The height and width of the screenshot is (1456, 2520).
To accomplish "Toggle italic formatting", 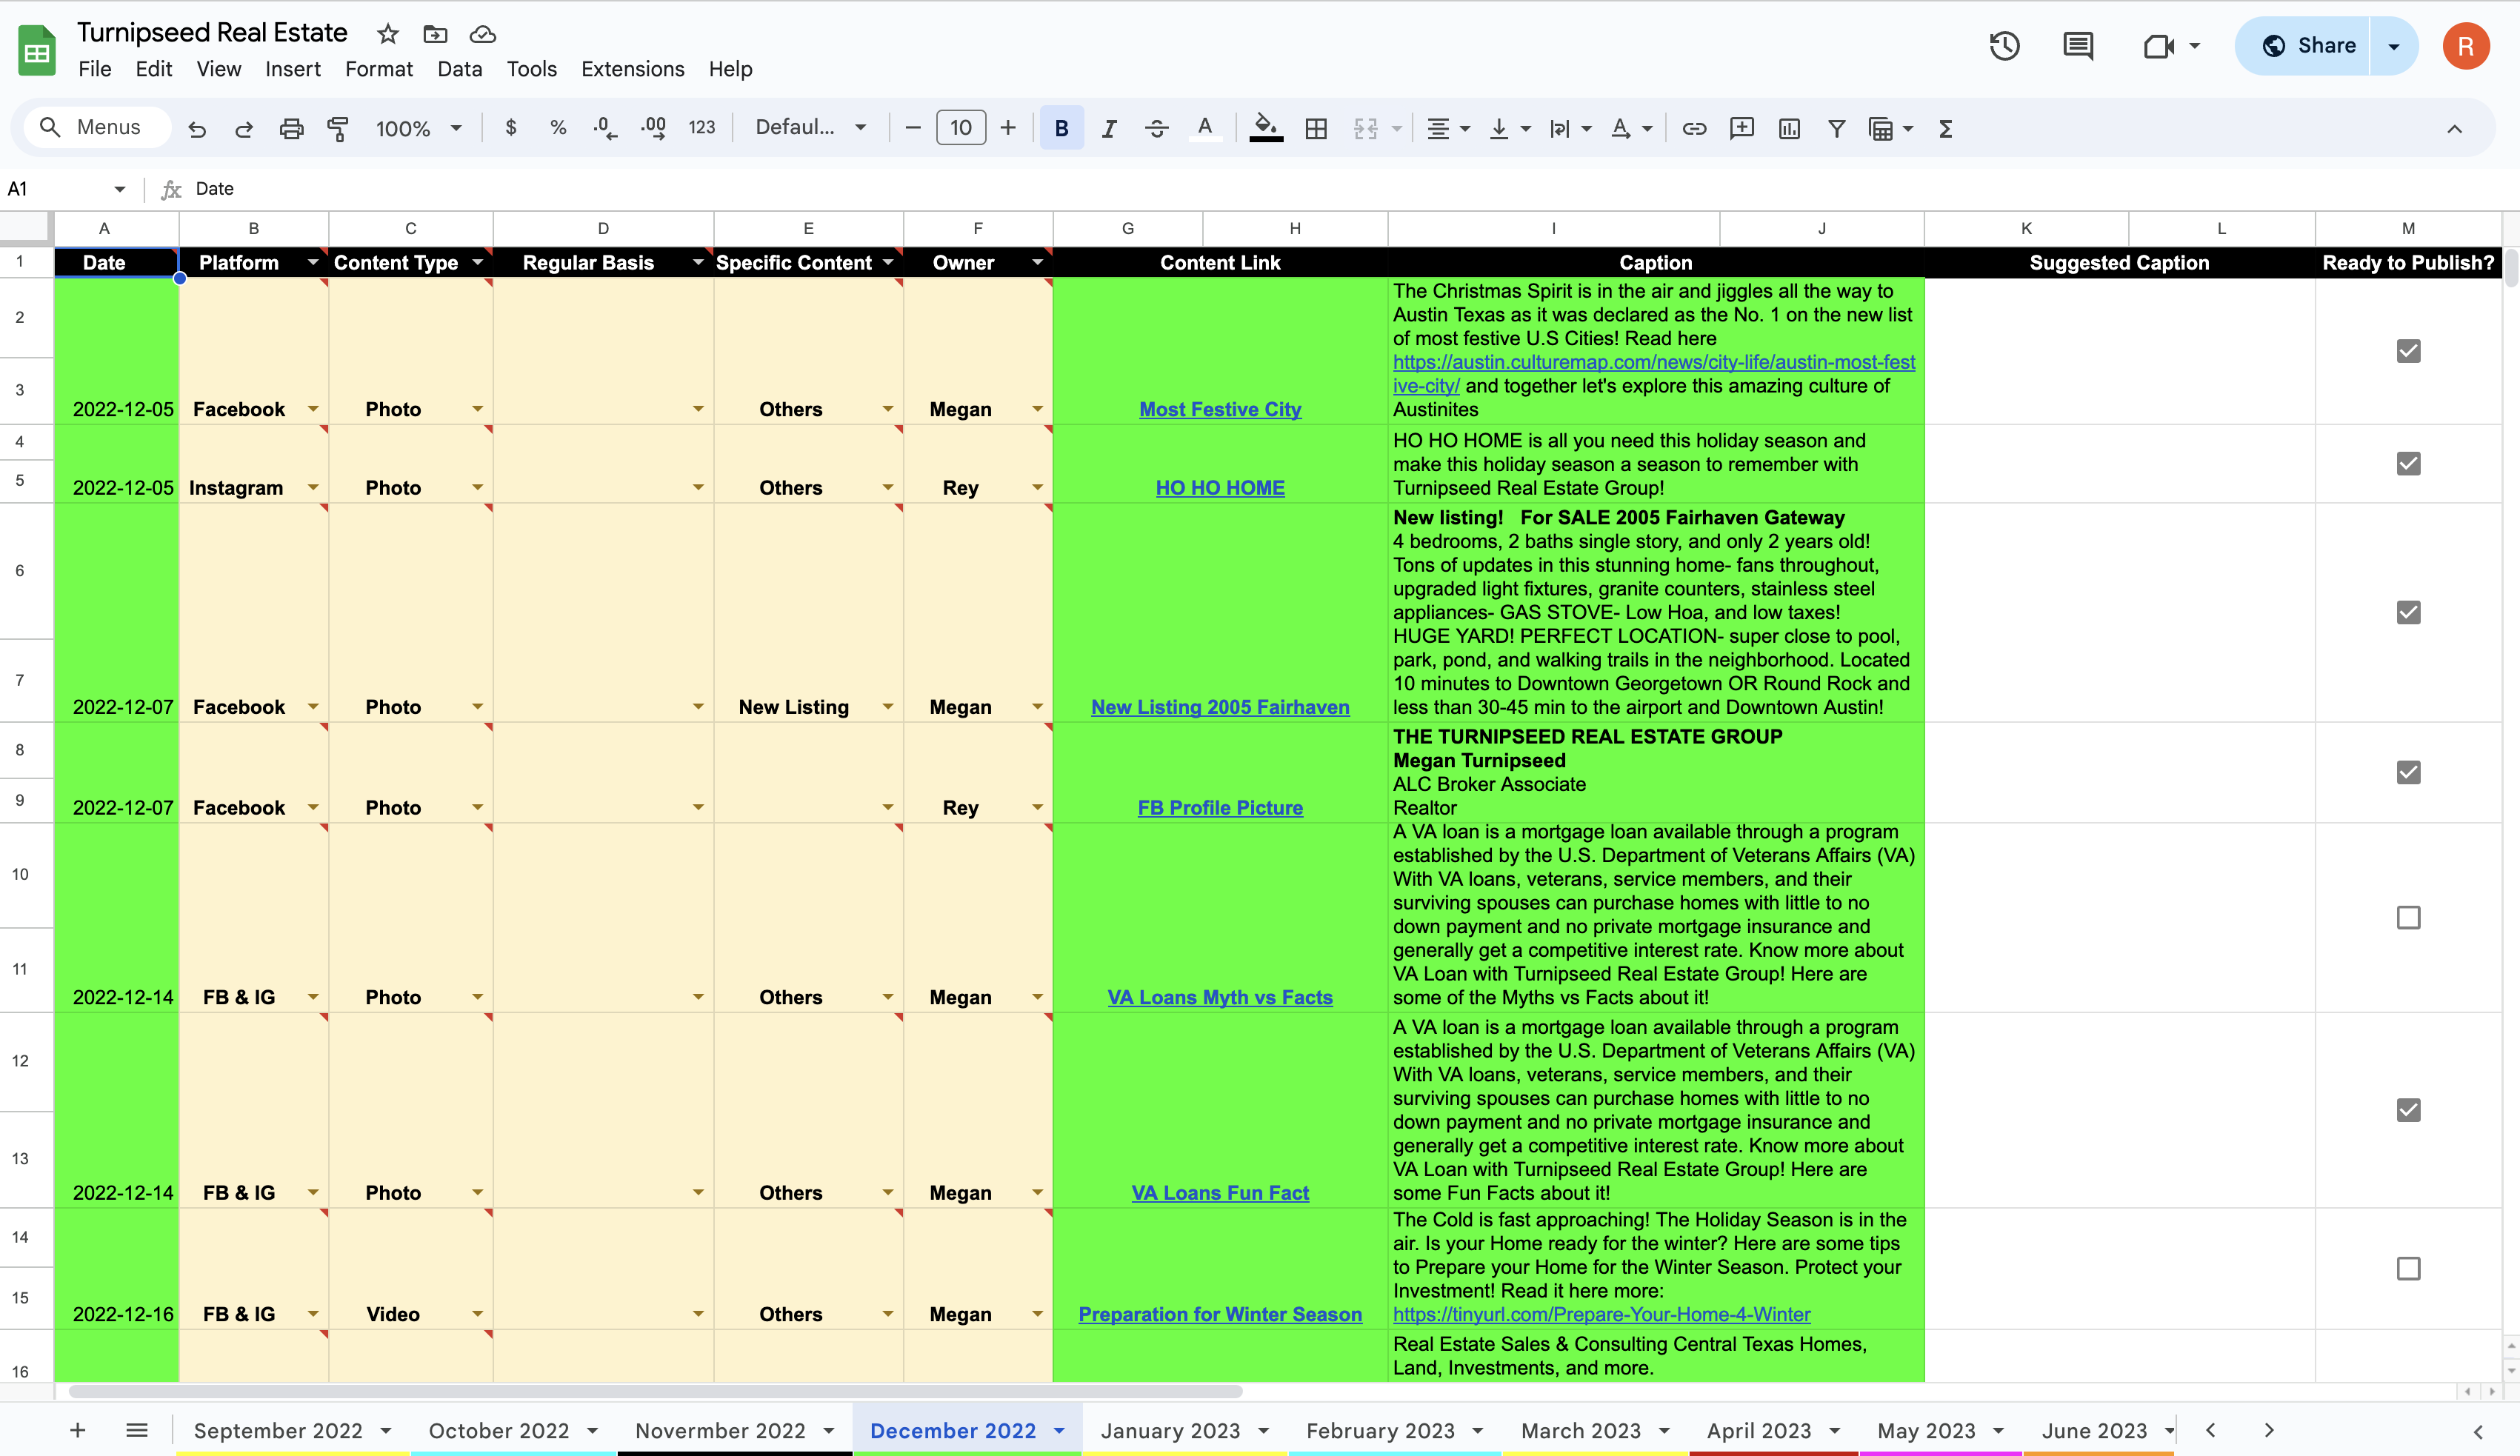I will (1109, 128).
